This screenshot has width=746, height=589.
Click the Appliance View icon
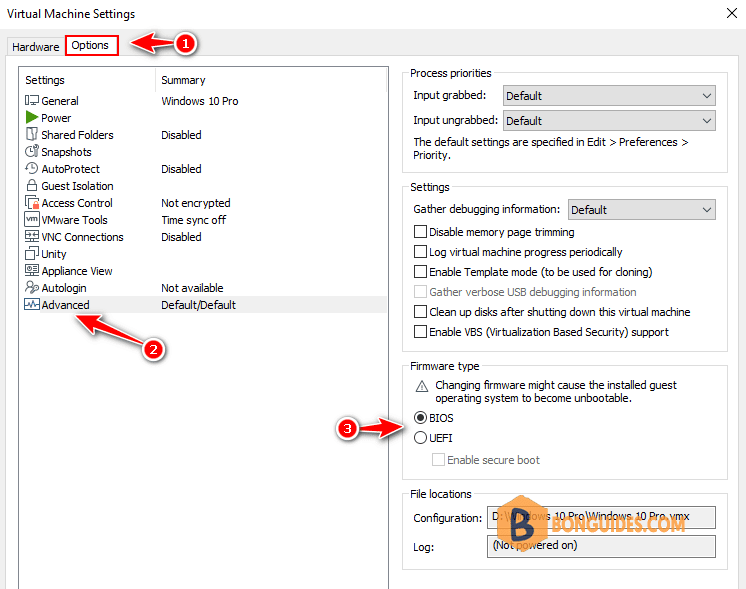pos(31,270)
